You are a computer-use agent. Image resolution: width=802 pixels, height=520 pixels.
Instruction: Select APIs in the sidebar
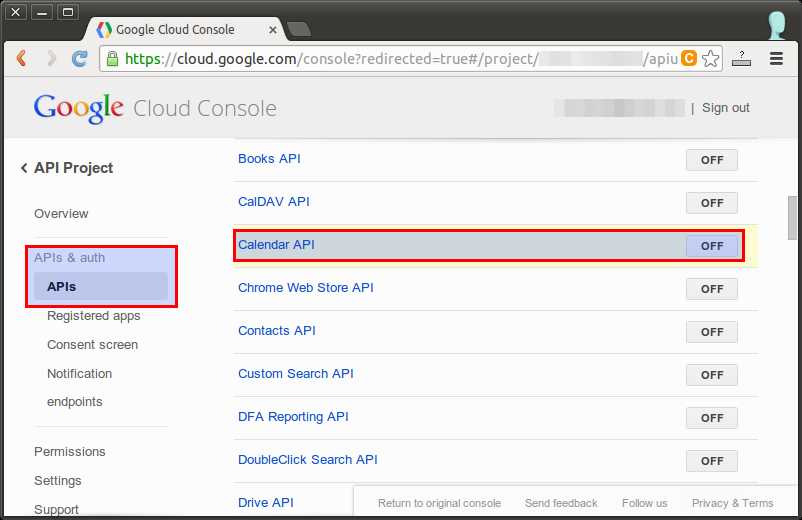[x=101, y=286]
